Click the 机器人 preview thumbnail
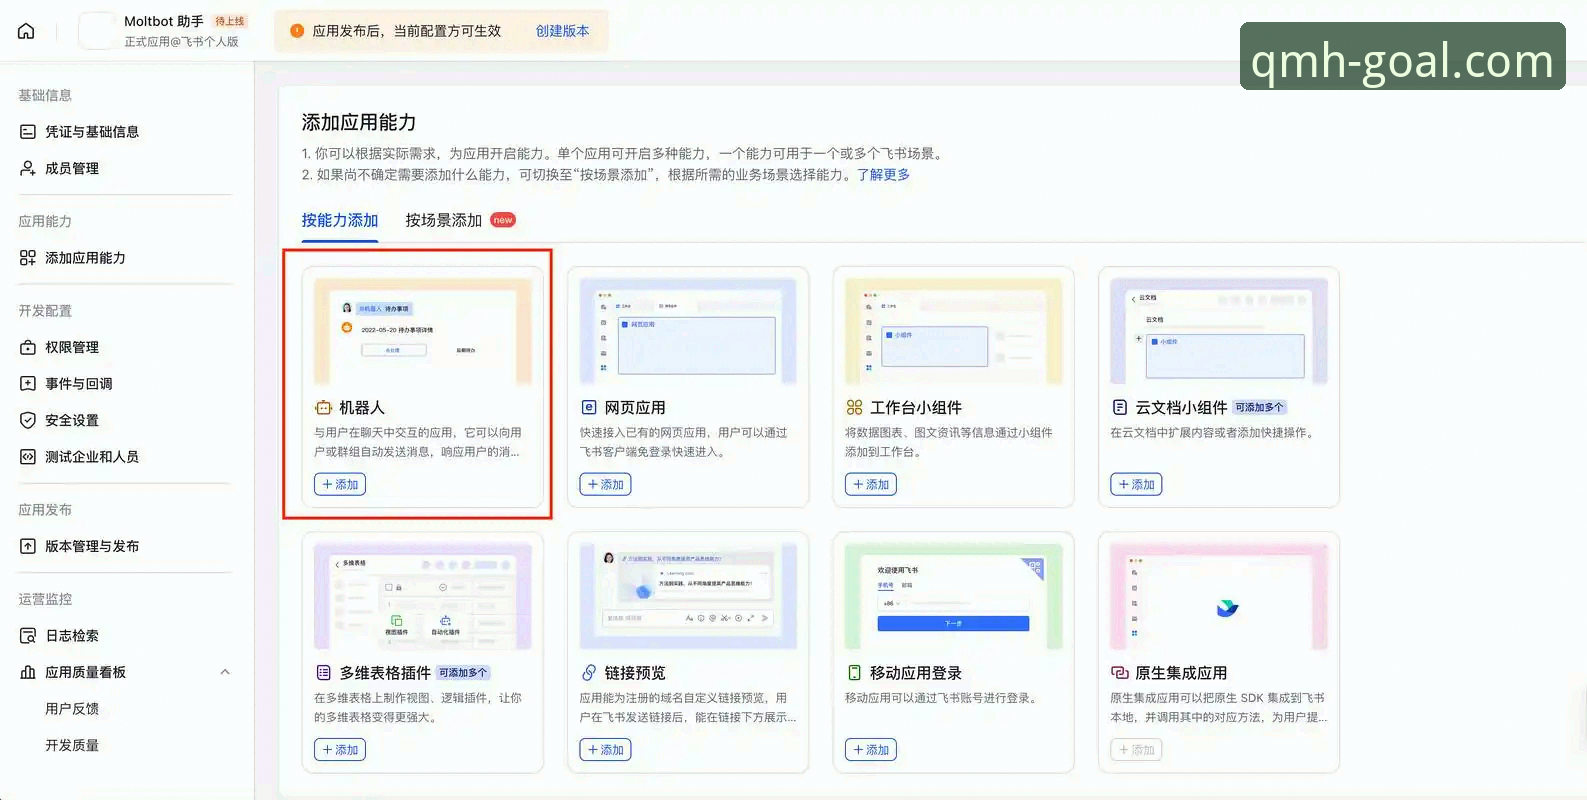This screenshot has height=800, width=1587. tap(423, 331)
